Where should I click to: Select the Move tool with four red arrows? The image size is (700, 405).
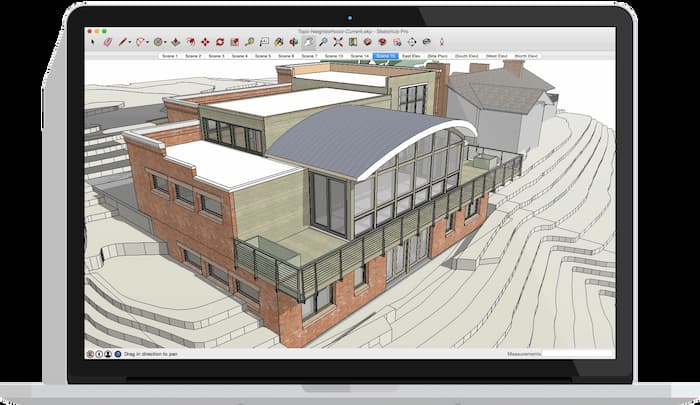[205, 42]
